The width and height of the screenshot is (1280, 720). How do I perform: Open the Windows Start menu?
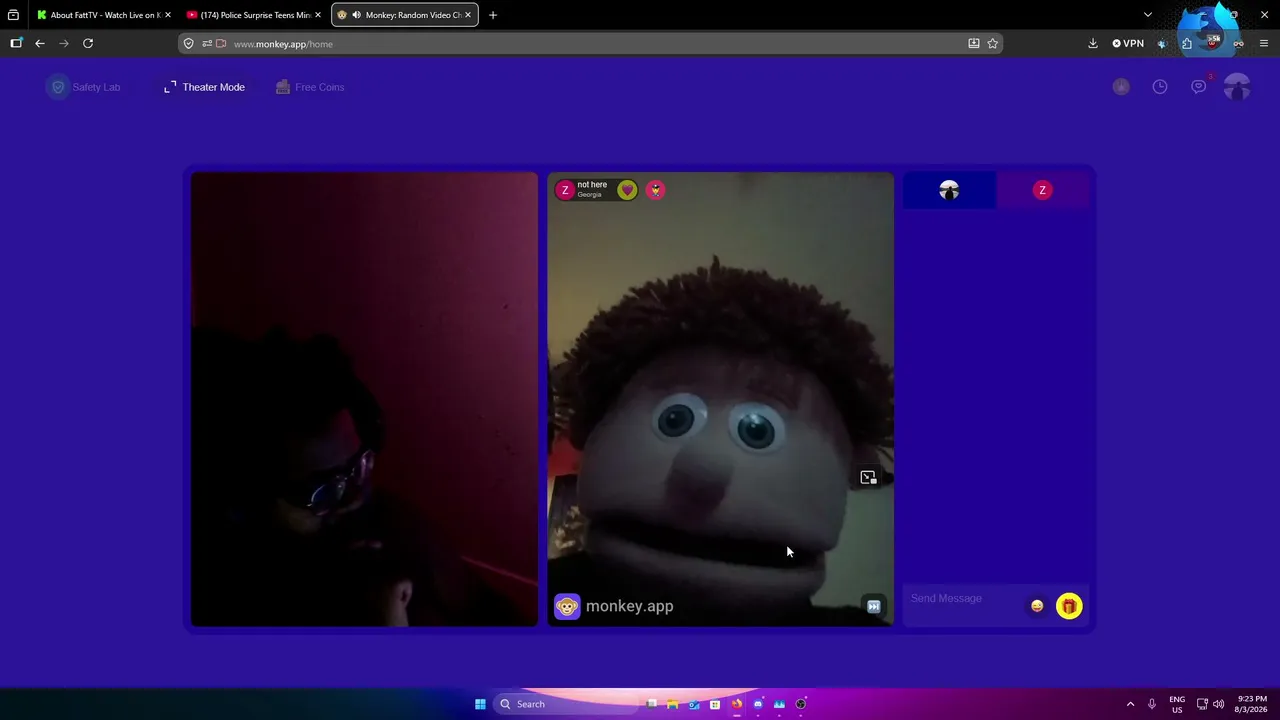(480, 704)
